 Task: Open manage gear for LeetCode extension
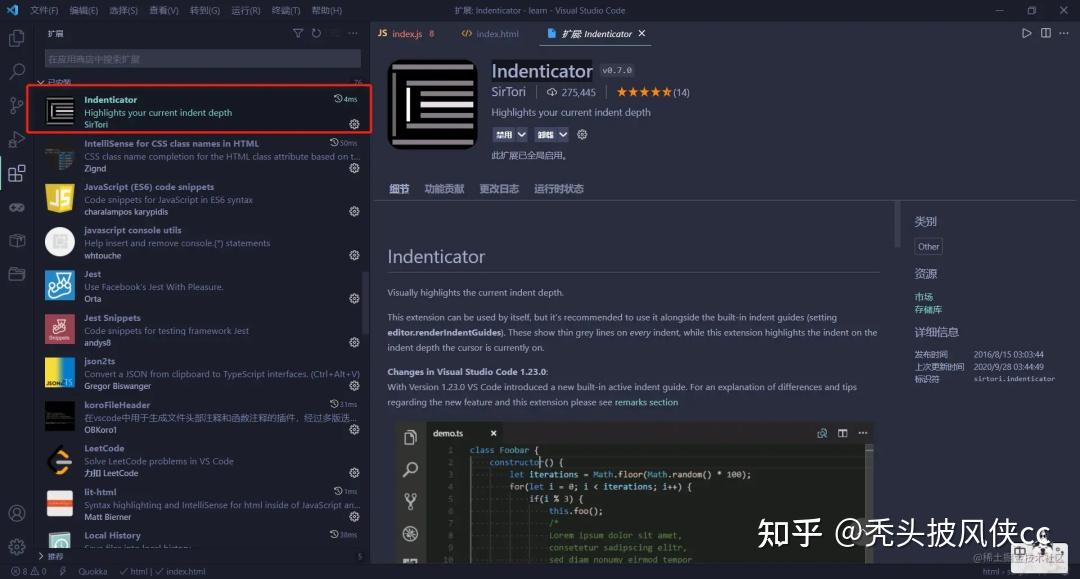(x=354, y=472)
